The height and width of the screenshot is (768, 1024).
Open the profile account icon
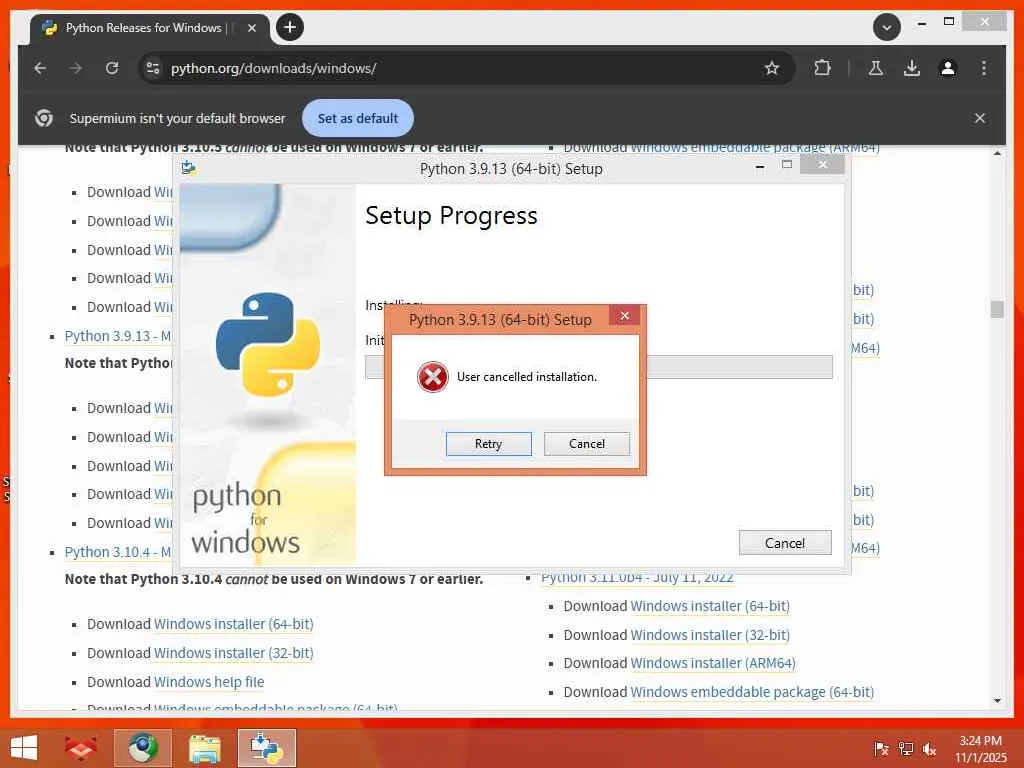click(x=948, y=68)
